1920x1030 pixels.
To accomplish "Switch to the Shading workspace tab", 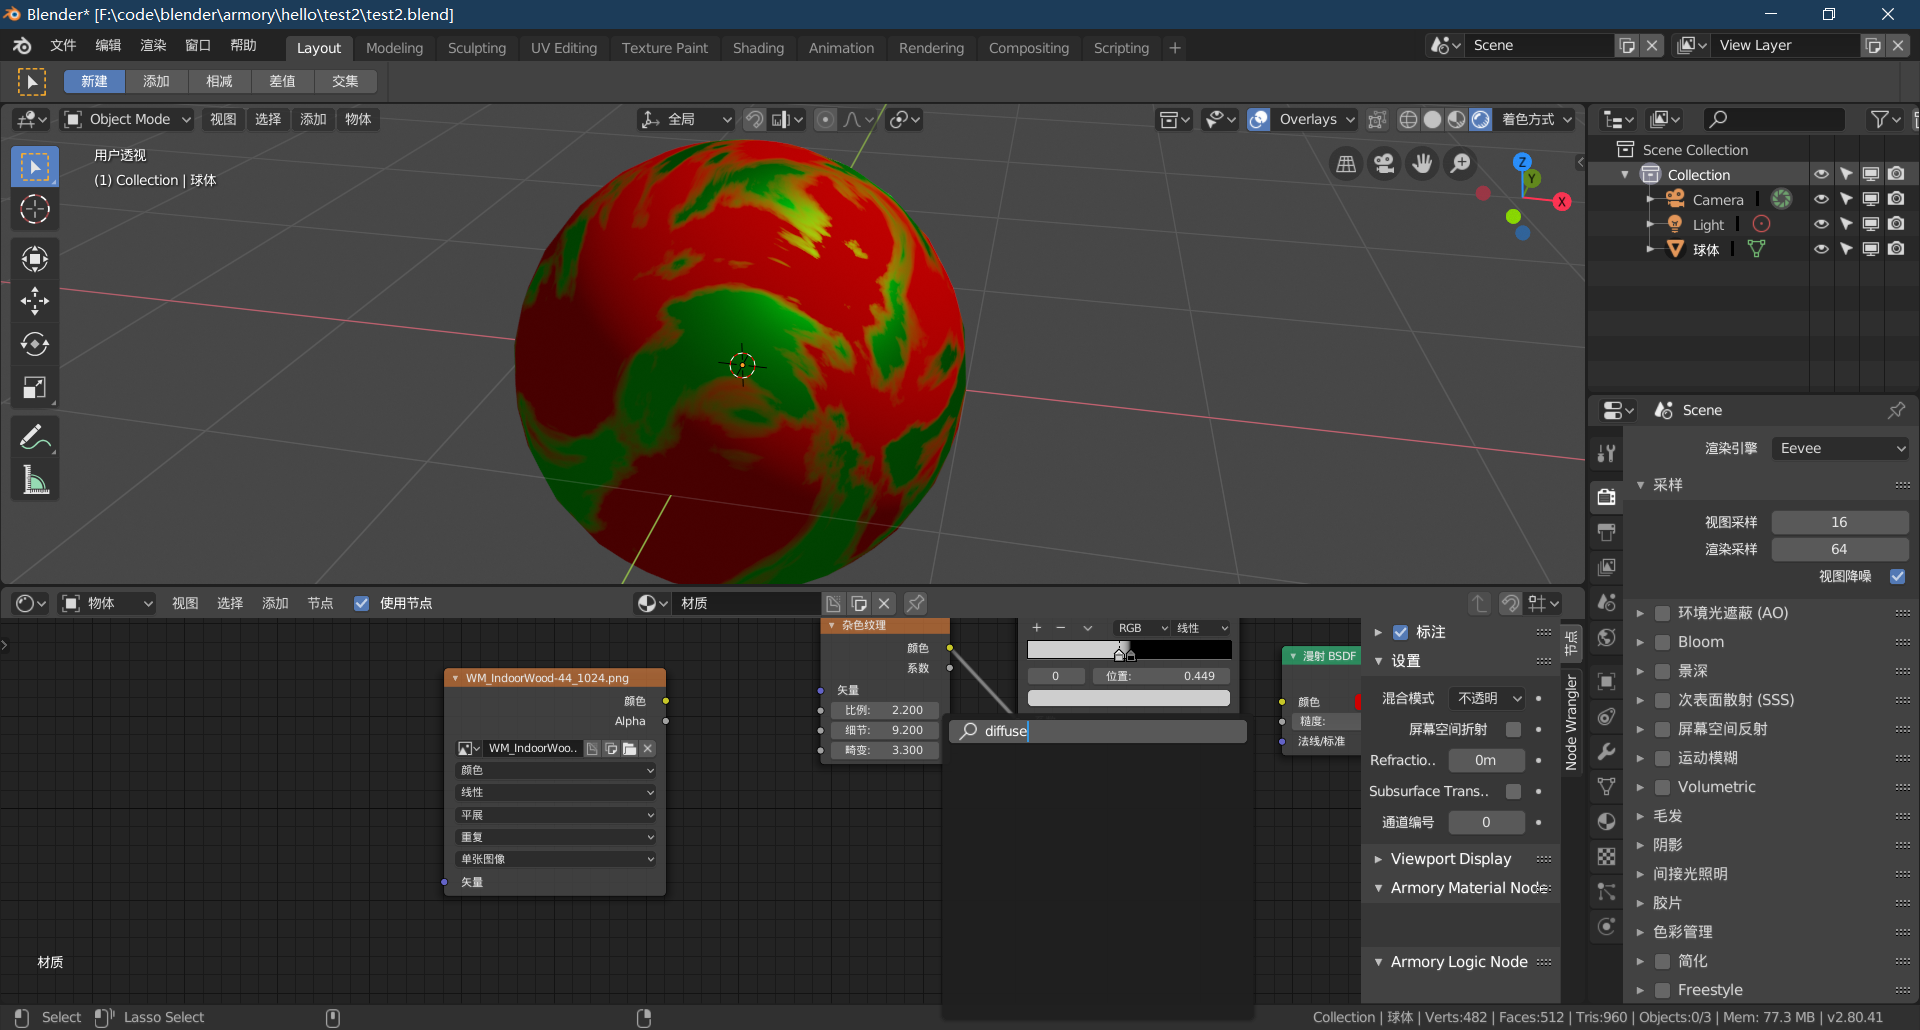I will (758, 48).
